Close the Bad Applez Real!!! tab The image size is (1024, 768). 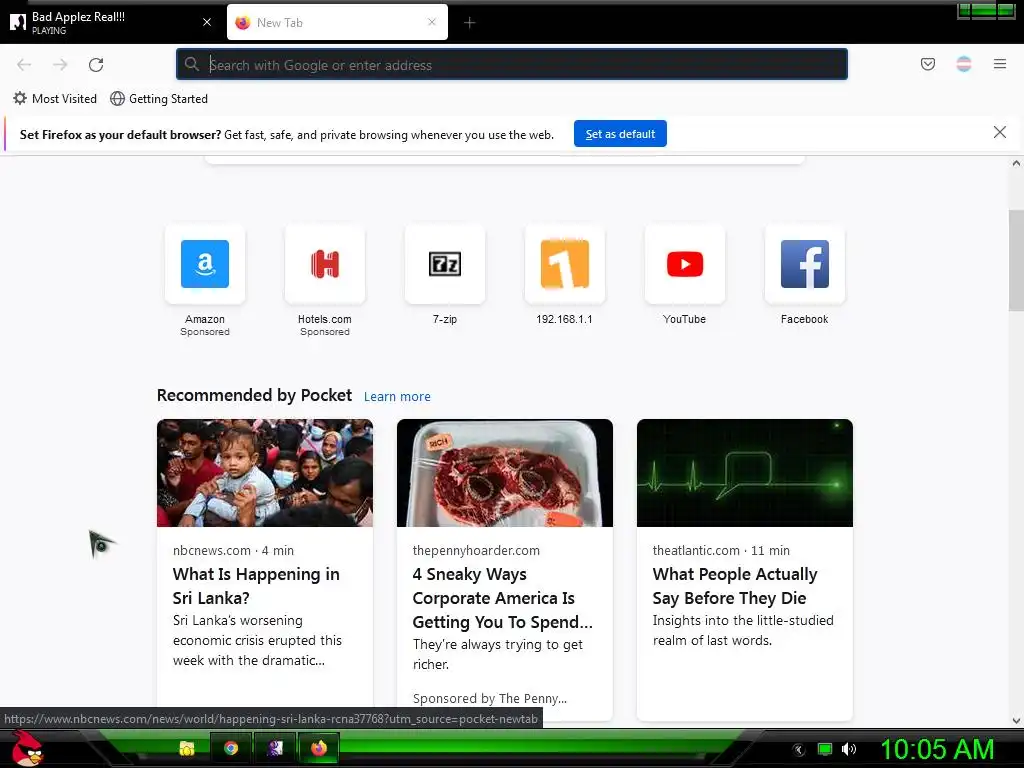[x=207, y=22]
